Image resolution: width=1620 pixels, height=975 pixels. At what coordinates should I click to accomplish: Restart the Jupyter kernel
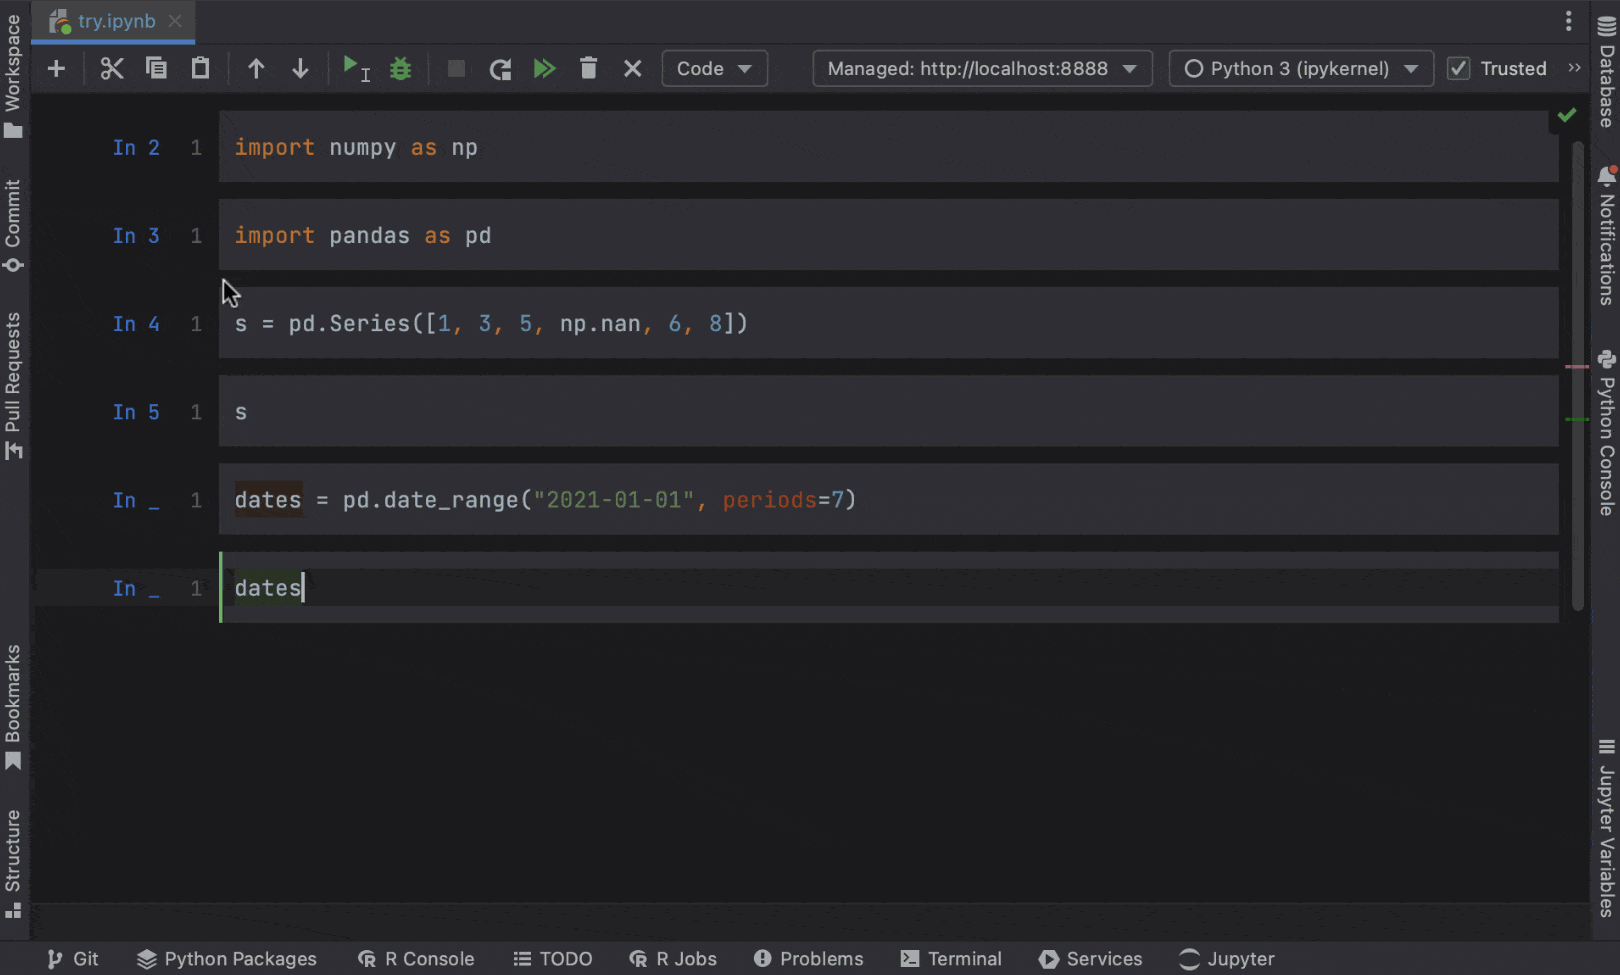[500, 68]
